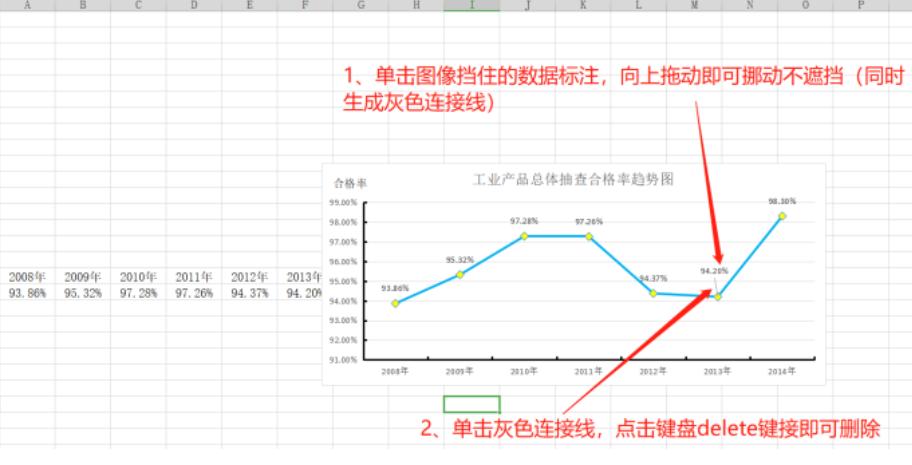
Task: Click the worksheet cell containing 2011年
Action: tap(194, 277)
